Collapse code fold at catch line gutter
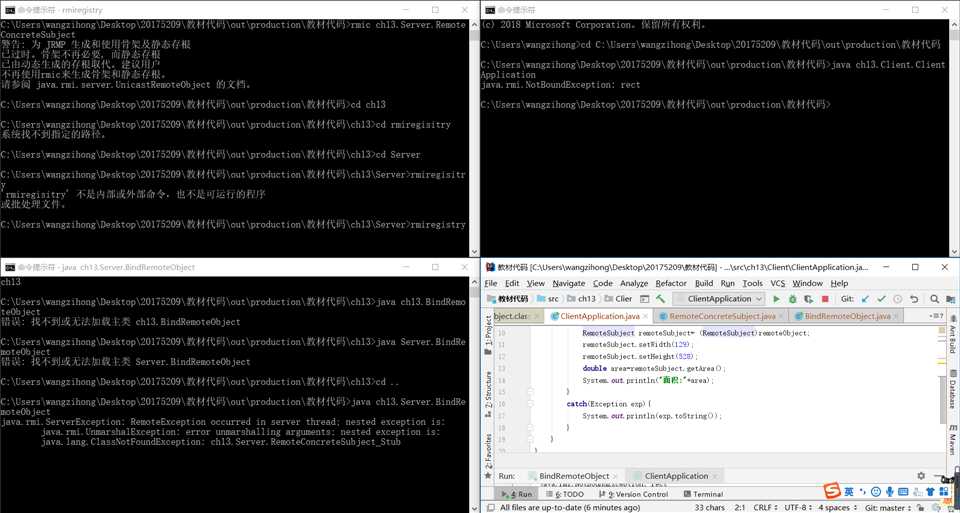This screenshot has height=513, width=960. 530,404
